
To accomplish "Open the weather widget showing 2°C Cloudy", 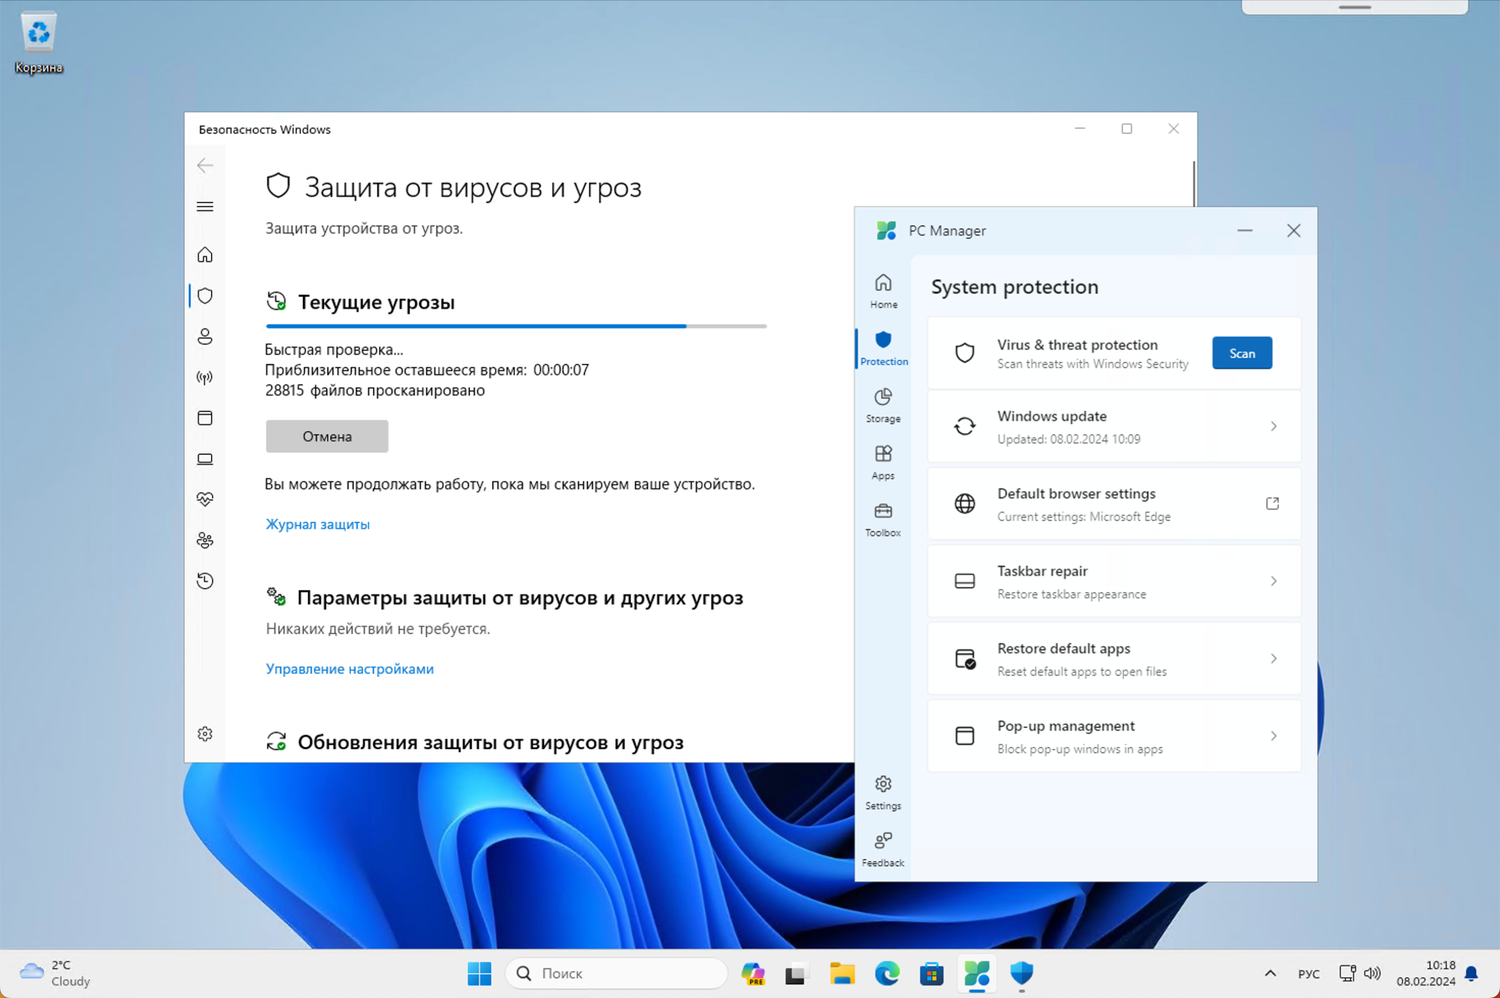I will (55, 973).
